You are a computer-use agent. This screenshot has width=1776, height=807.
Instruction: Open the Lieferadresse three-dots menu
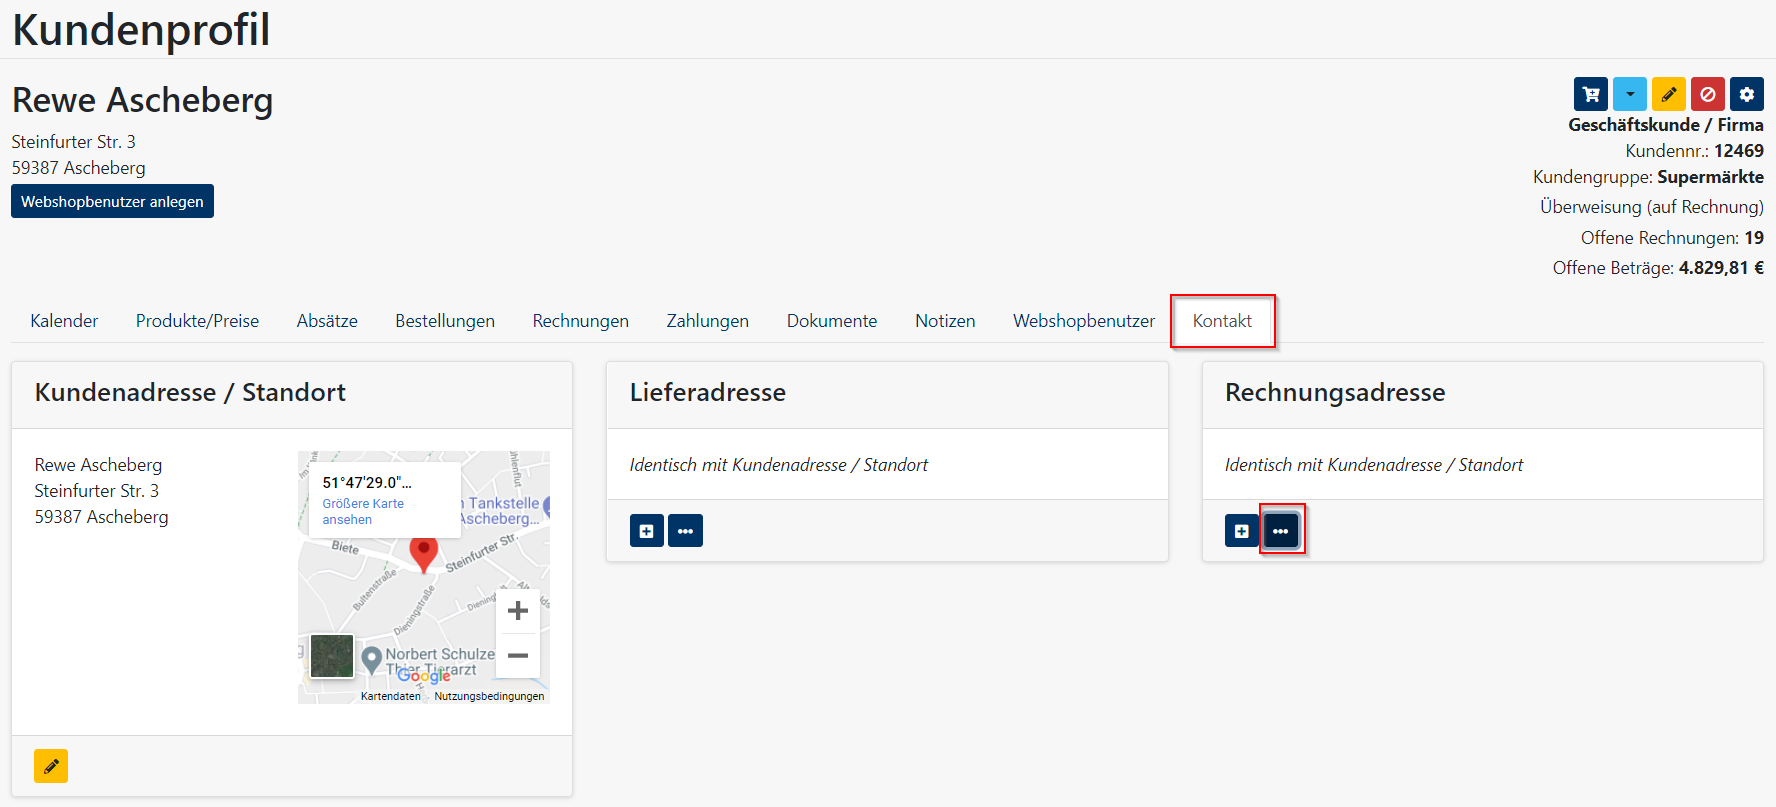point(685,531)
